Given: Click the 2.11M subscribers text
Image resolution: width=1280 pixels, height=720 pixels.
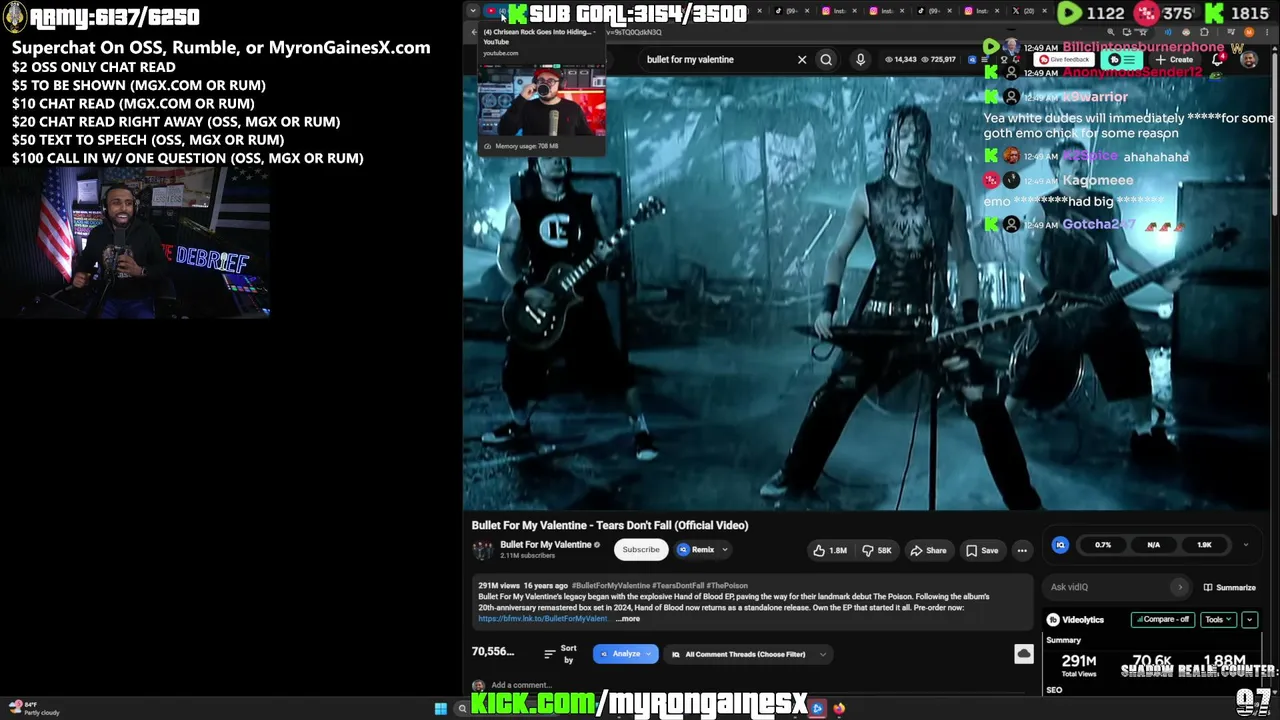Looking at the screenshot, I should click(527, 556).
